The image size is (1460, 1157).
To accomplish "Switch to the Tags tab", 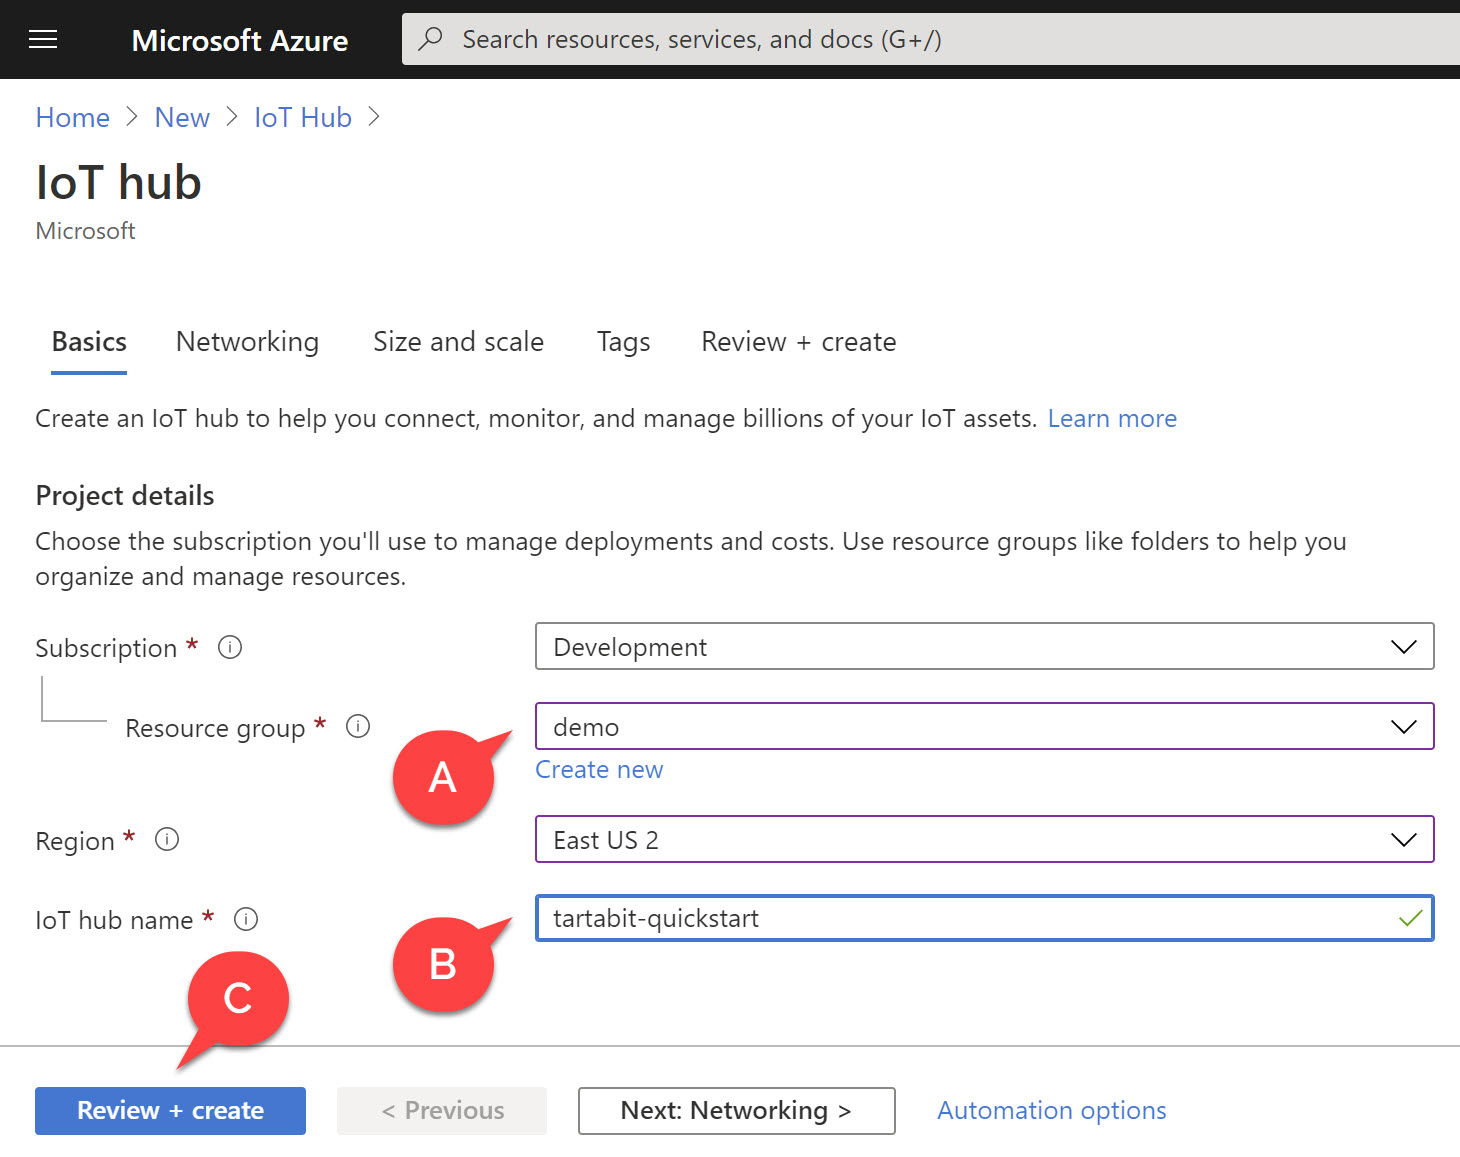I will coord(624,342).
